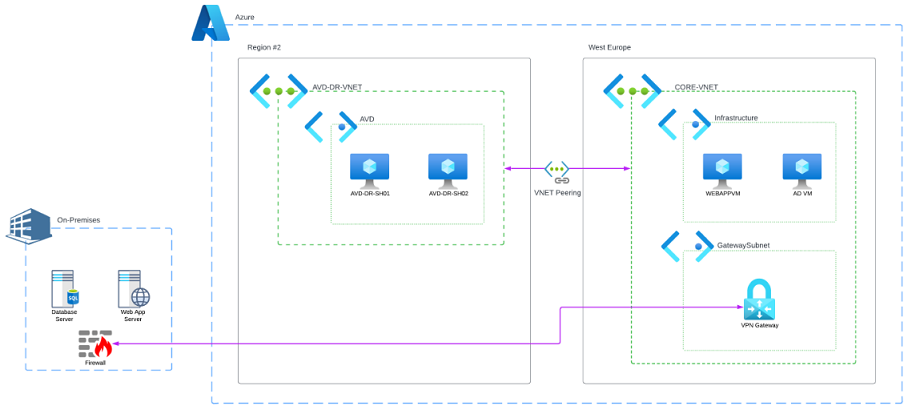Click the Region #2 label
The height and width of the screenshot is (410, 908).
[x=264, y=48]
